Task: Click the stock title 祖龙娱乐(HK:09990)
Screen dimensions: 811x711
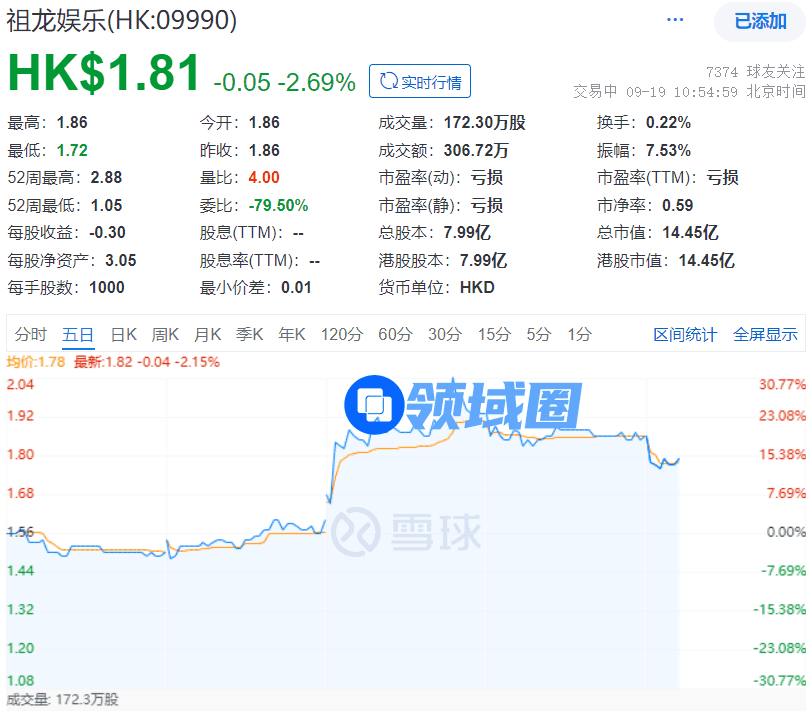Action: click(122, 21)
